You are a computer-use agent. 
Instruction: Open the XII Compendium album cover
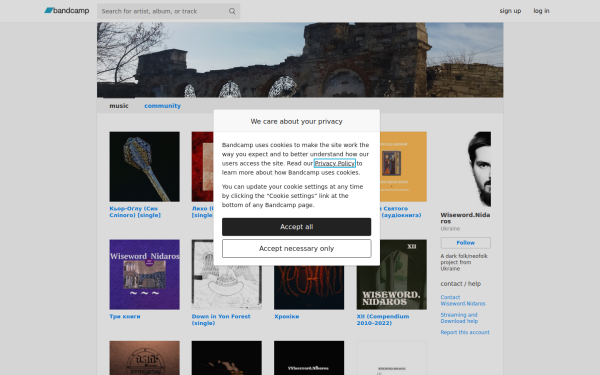392,275
